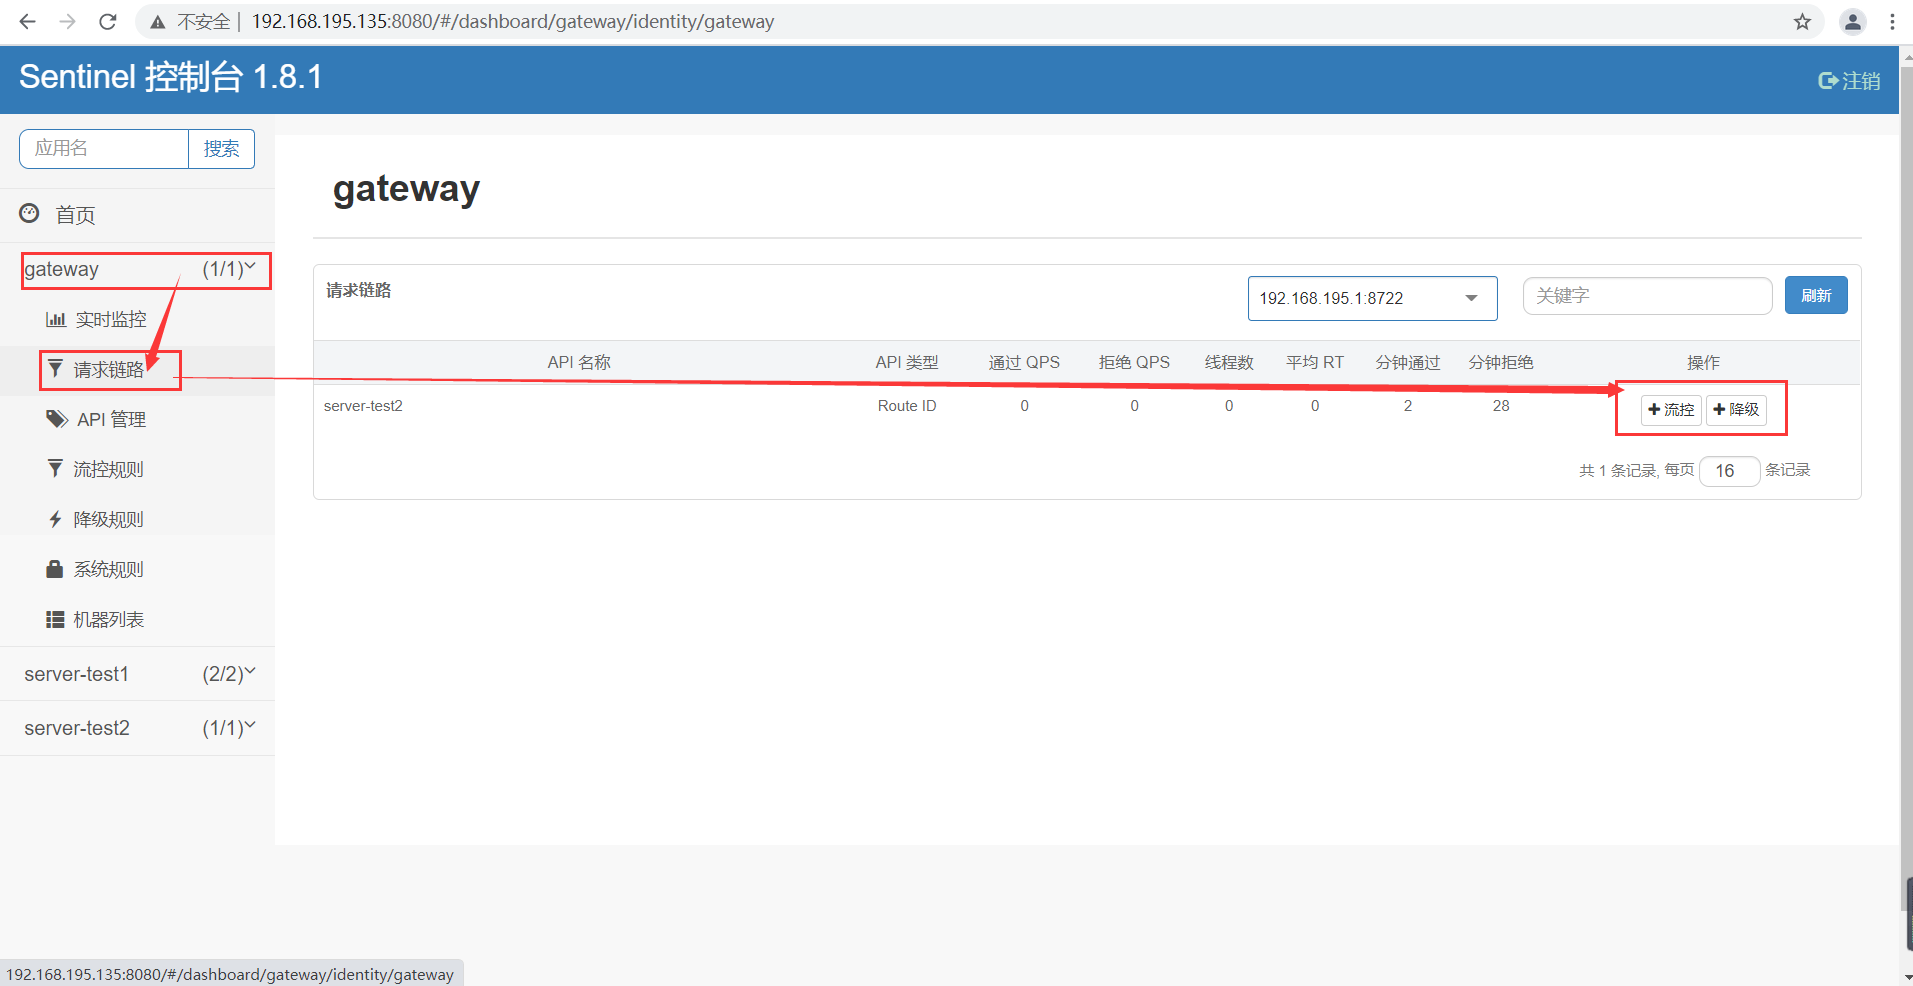Click the 平均 RT column header
This screenshot has height=986, width=1913.
pyautogui.click(x=1315, y=362)
